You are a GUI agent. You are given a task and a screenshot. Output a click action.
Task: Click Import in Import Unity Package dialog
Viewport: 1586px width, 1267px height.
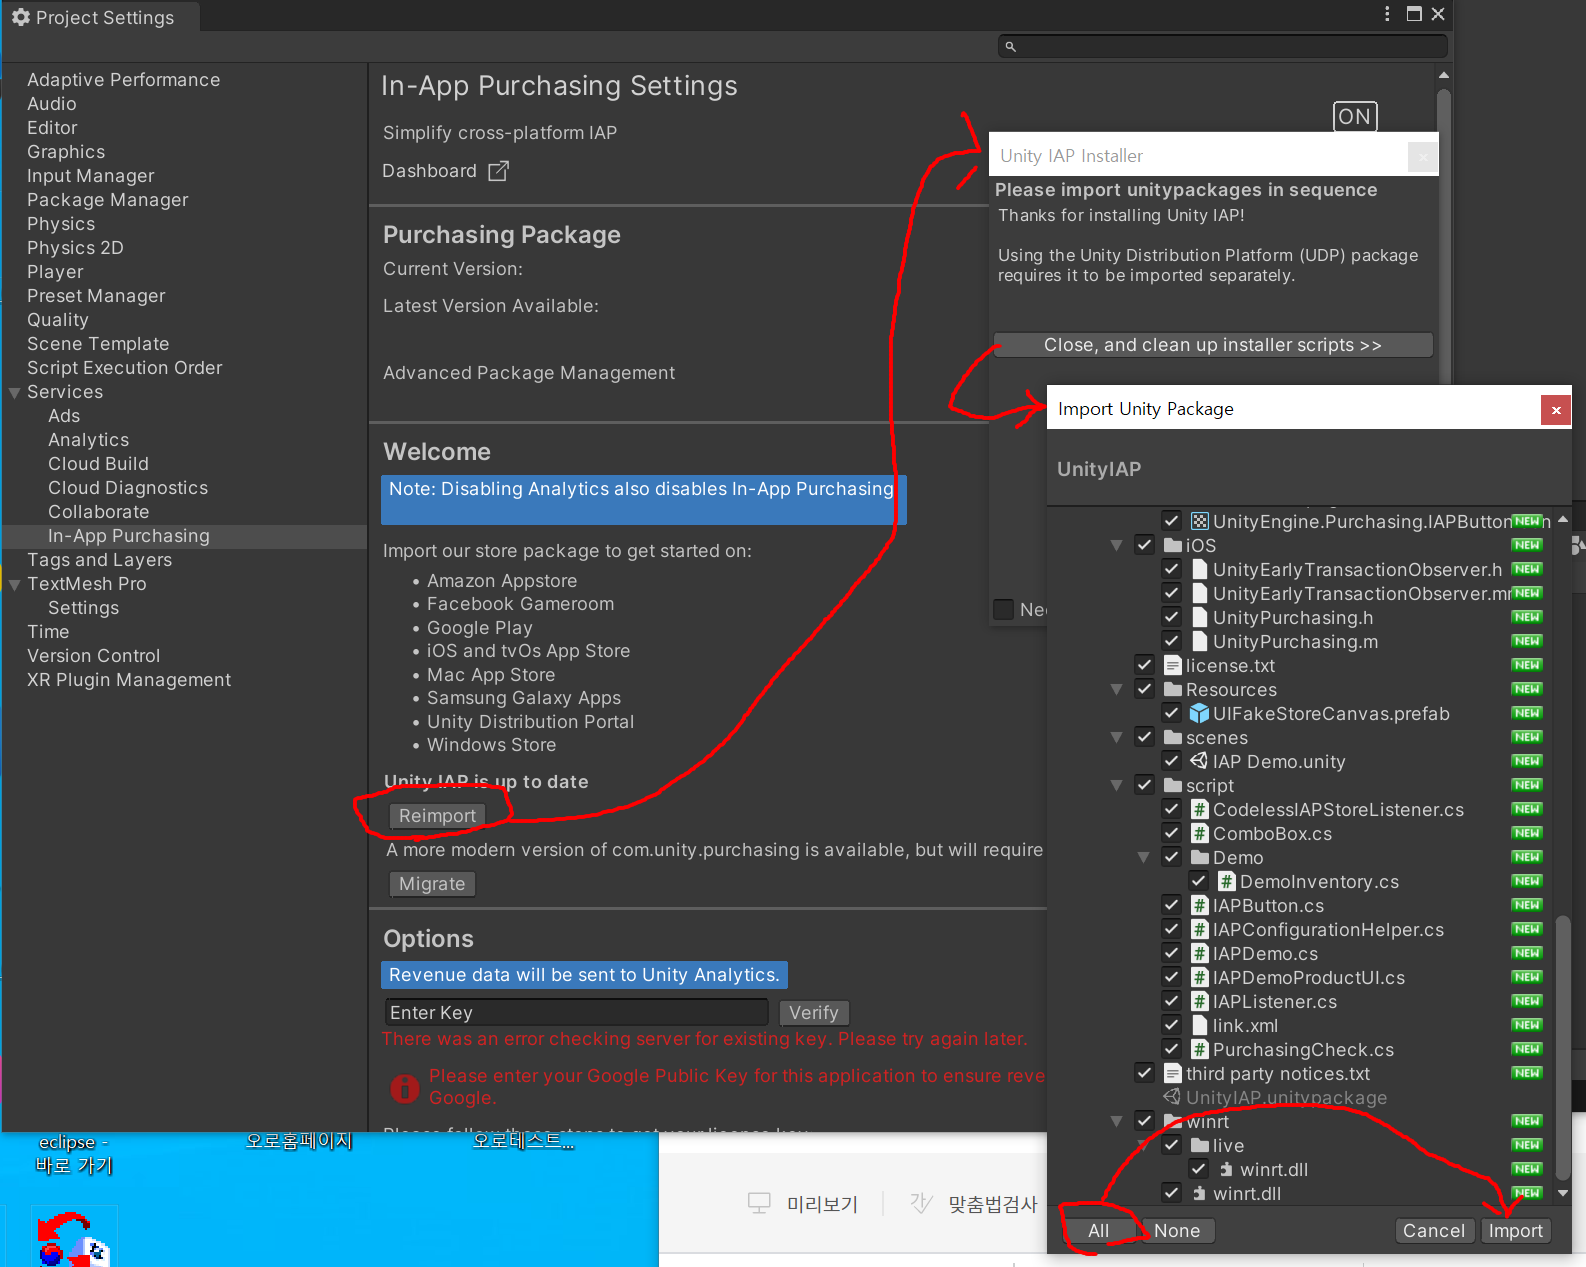[x=1515, y=1231]
